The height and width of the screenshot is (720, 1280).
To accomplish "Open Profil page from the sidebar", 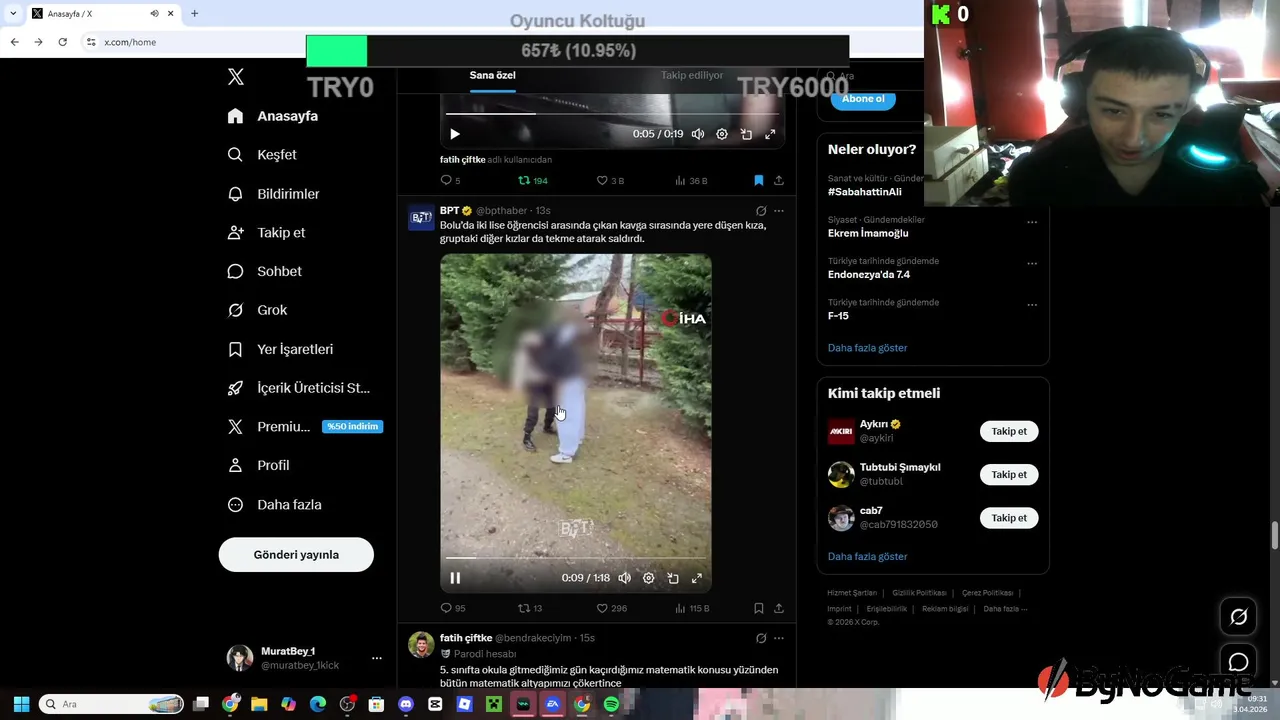I will pyautogui.click(x=258, y=466).
